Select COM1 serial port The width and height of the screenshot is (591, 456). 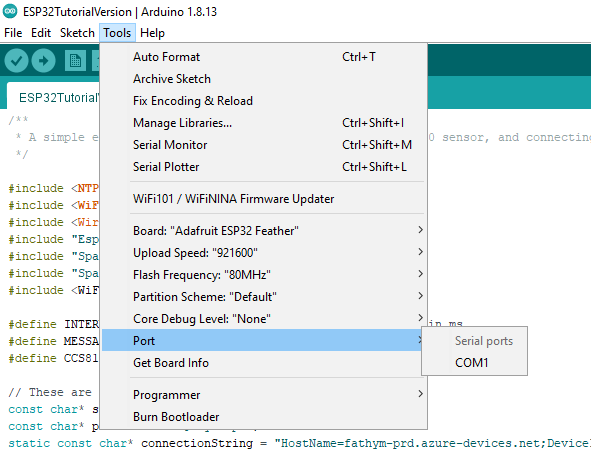[x=474, y=363]
